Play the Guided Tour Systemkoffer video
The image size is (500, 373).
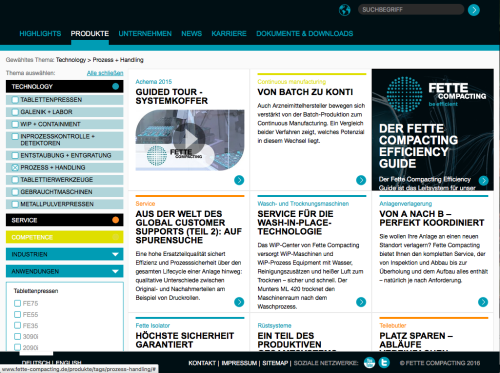point(189,139)
